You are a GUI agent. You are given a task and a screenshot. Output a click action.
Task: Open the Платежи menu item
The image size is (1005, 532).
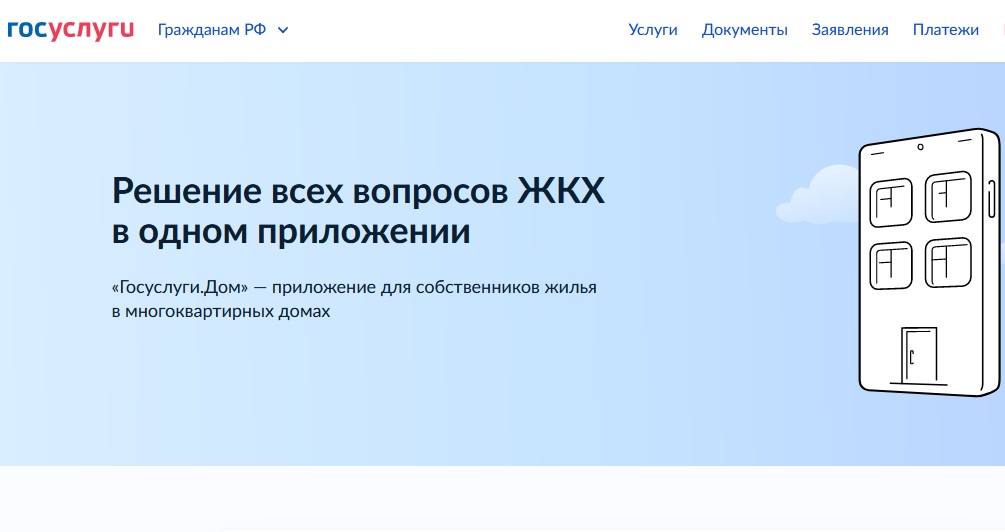tap(945, 30)
